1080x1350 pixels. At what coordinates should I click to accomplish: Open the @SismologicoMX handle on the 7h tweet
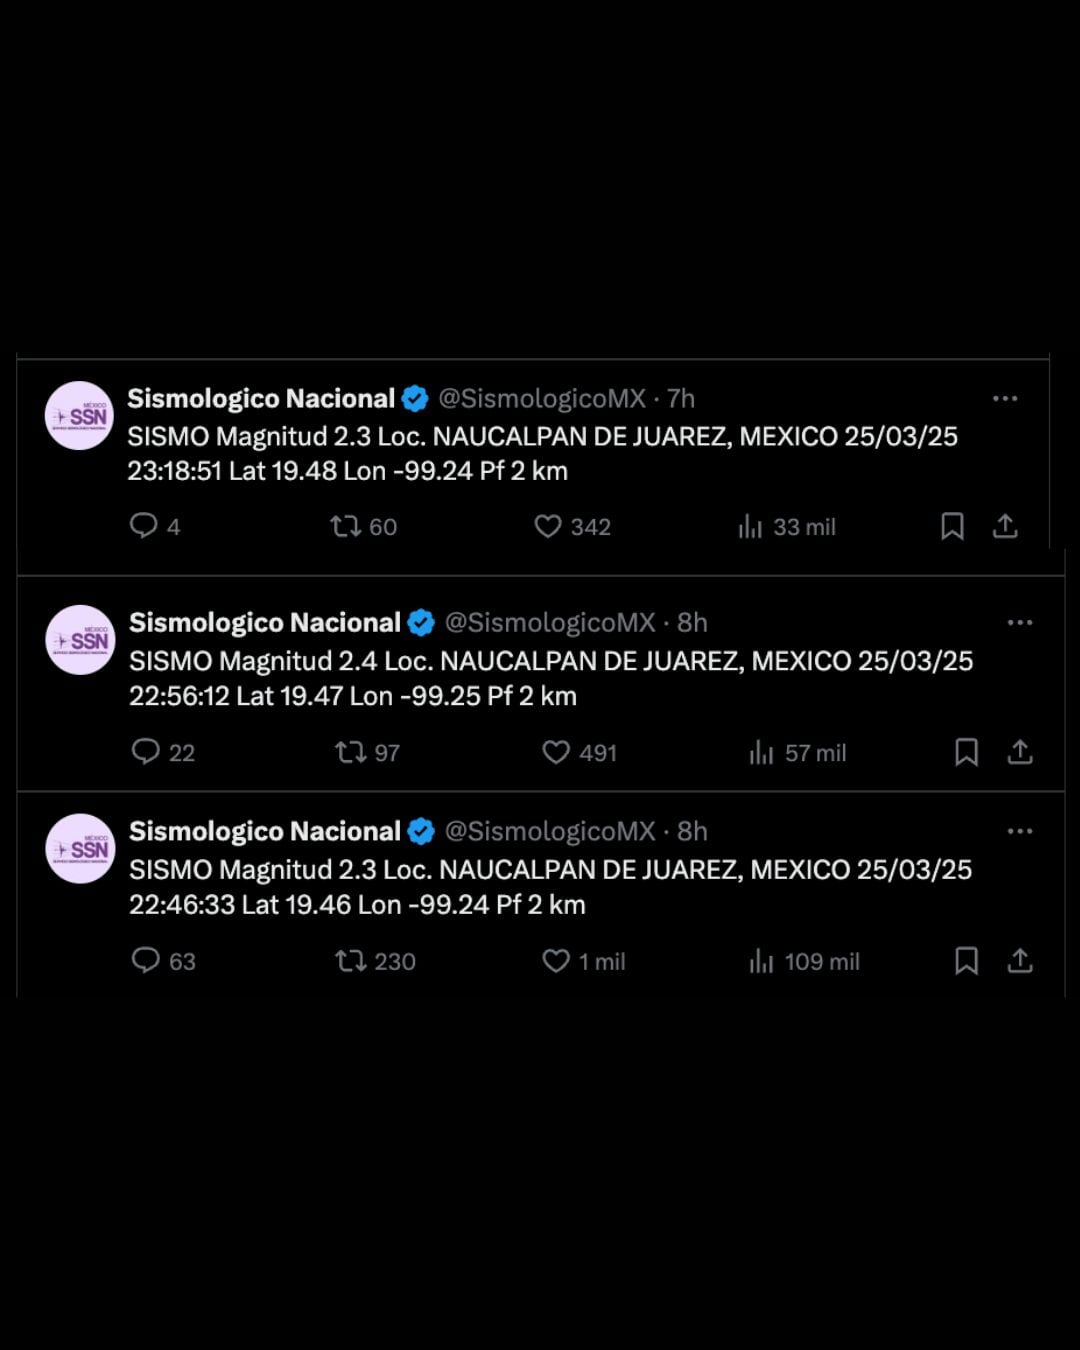tap(542, 399)
